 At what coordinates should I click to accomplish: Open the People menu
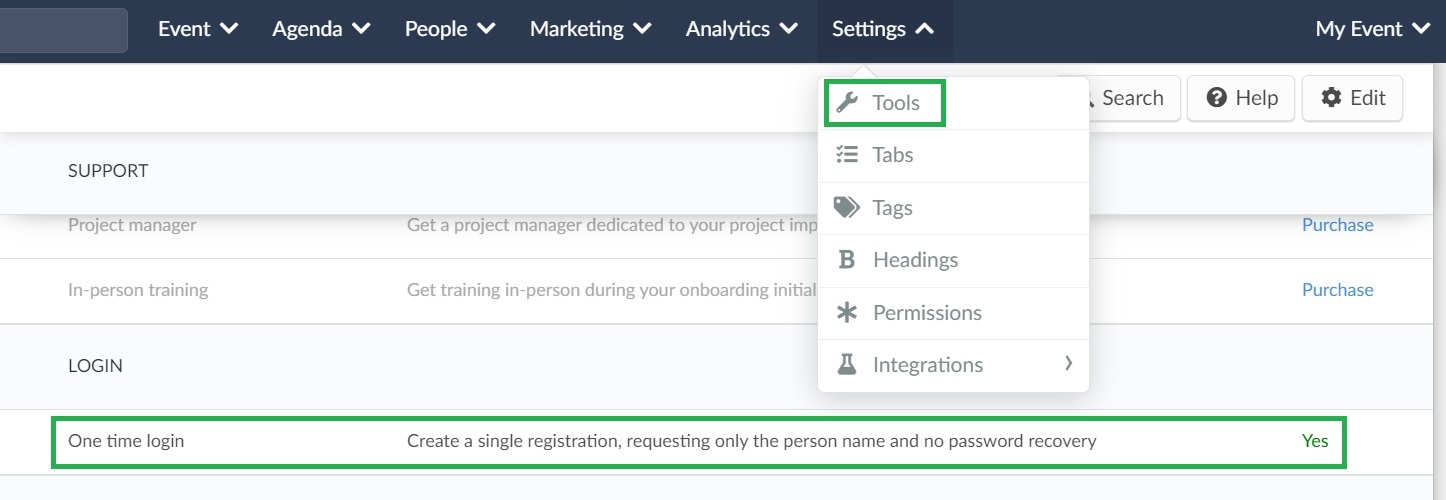pos(450,29)
